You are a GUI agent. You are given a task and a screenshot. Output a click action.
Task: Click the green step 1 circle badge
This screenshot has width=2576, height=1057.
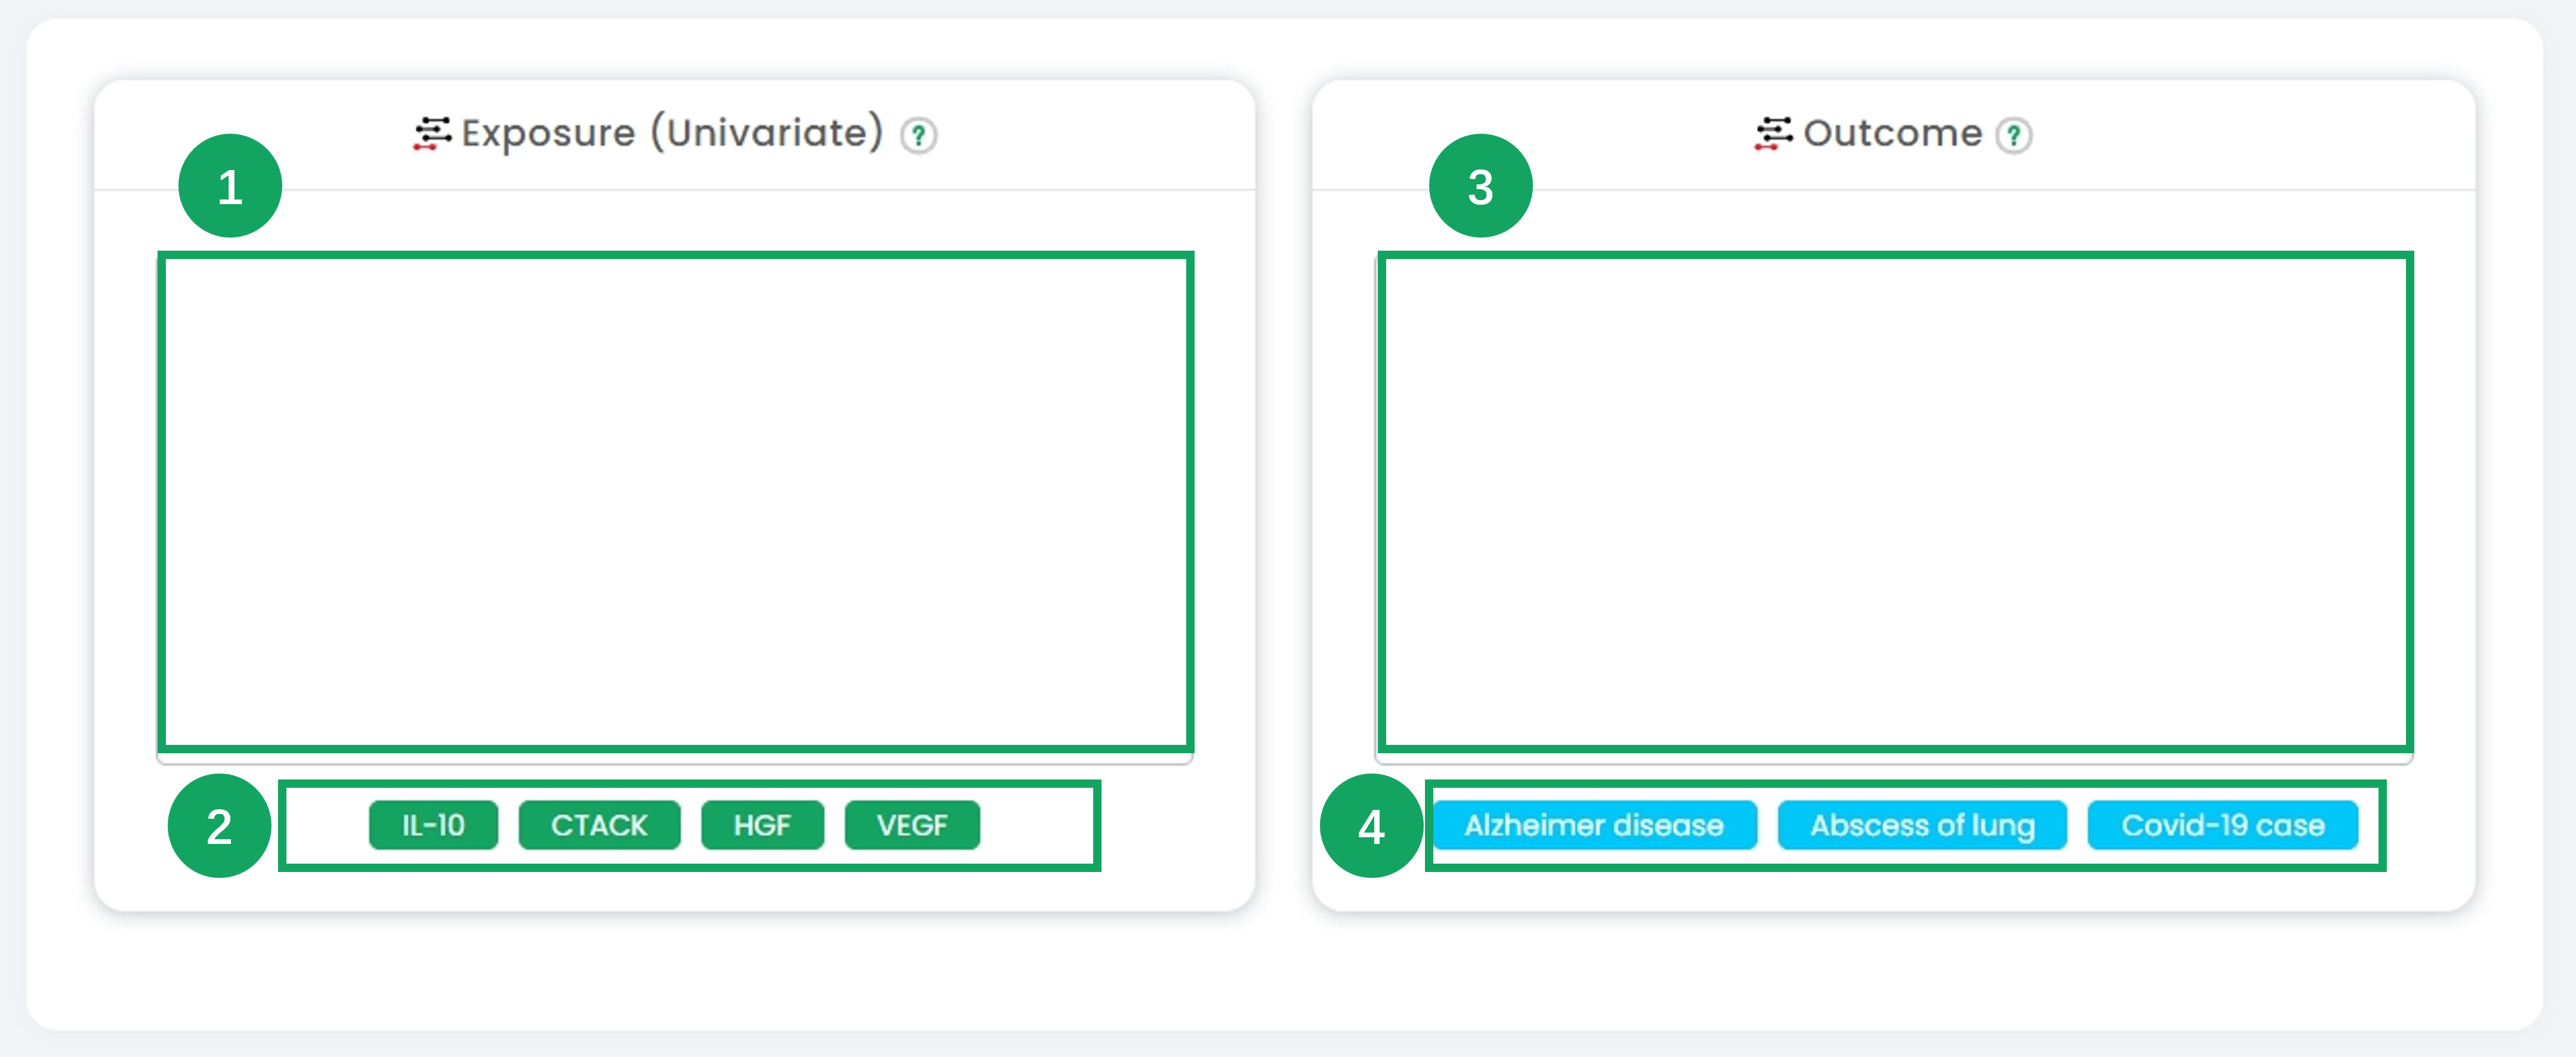pos(230,186)
